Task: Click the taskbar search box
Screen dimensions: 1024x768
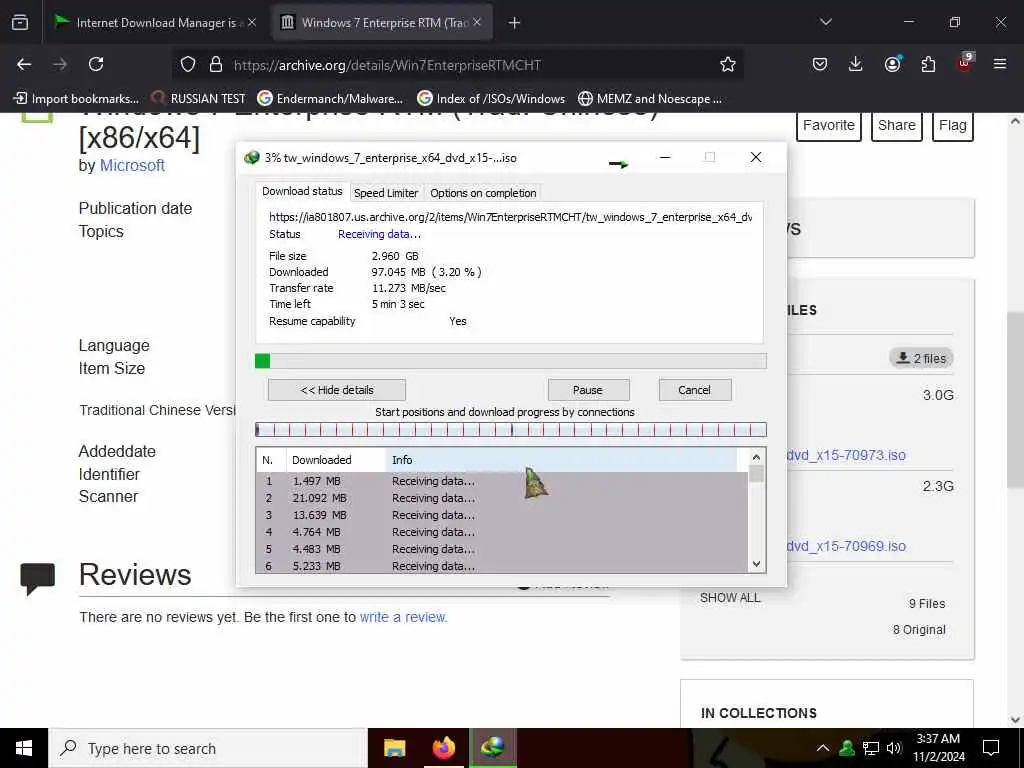Action: pos(208,748)
